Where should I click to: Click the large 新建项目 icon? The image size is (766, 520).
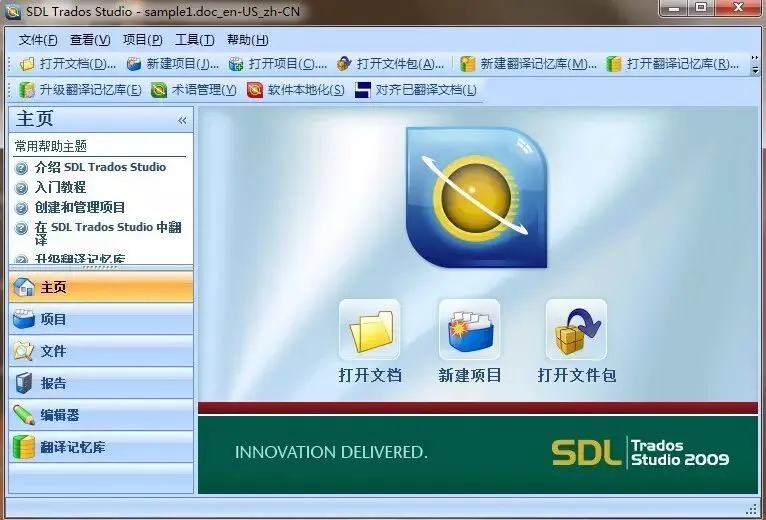click(469, 330)
